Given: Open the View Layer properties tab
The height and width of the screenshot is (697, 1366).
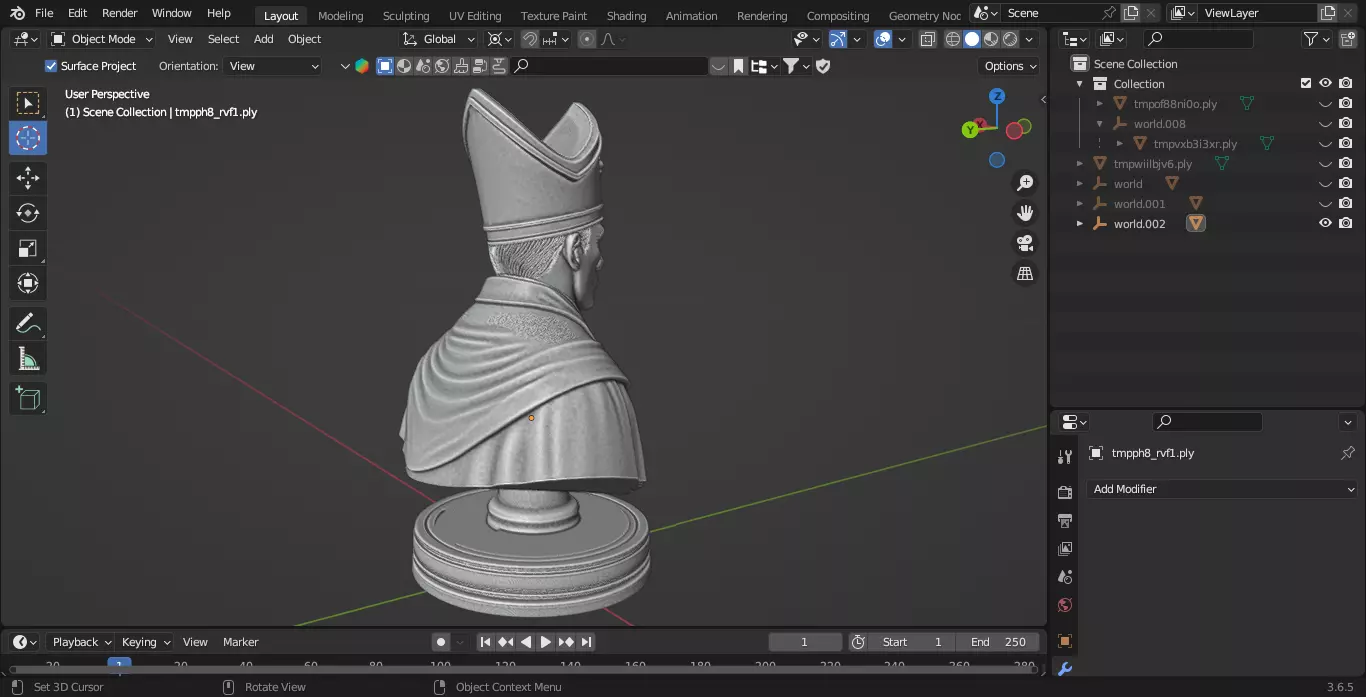Looking at the screenshot, I should point(1064,549).
